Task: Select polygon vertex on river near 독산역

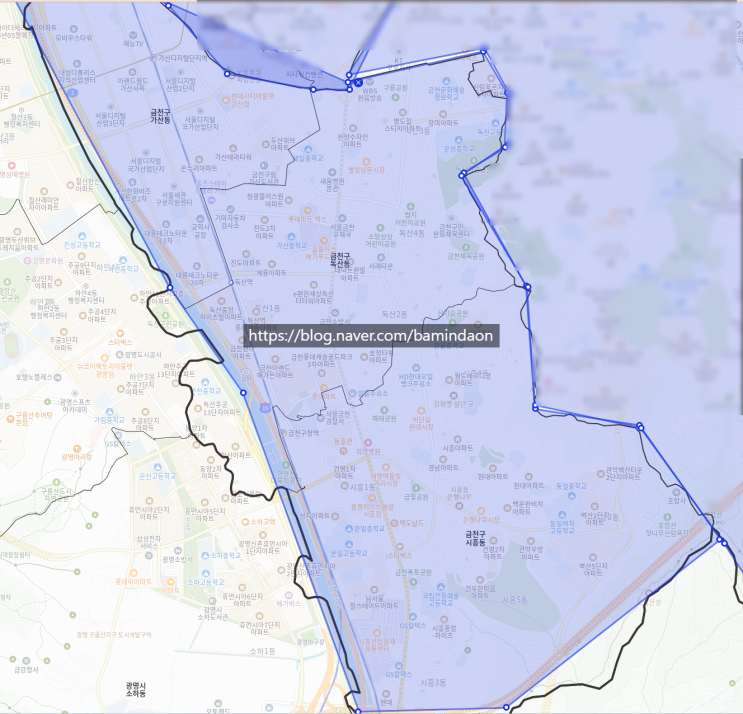Action: [x=171, y=288]
